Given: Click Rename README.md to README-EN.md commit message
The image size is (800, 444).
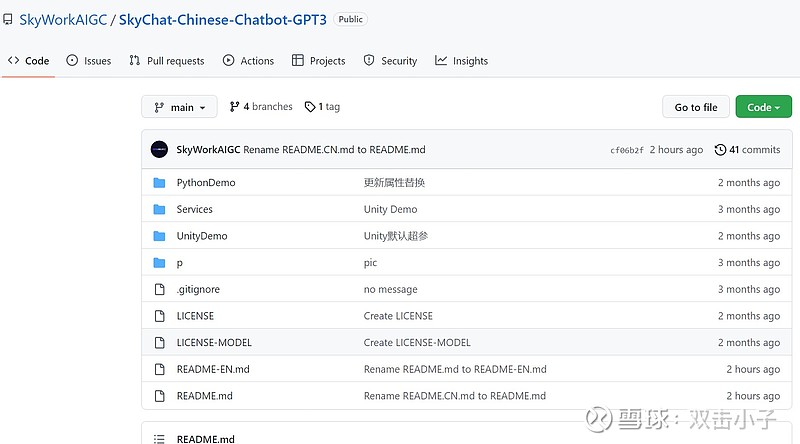Looking at the screenshot, I should [x=455, y=369].
